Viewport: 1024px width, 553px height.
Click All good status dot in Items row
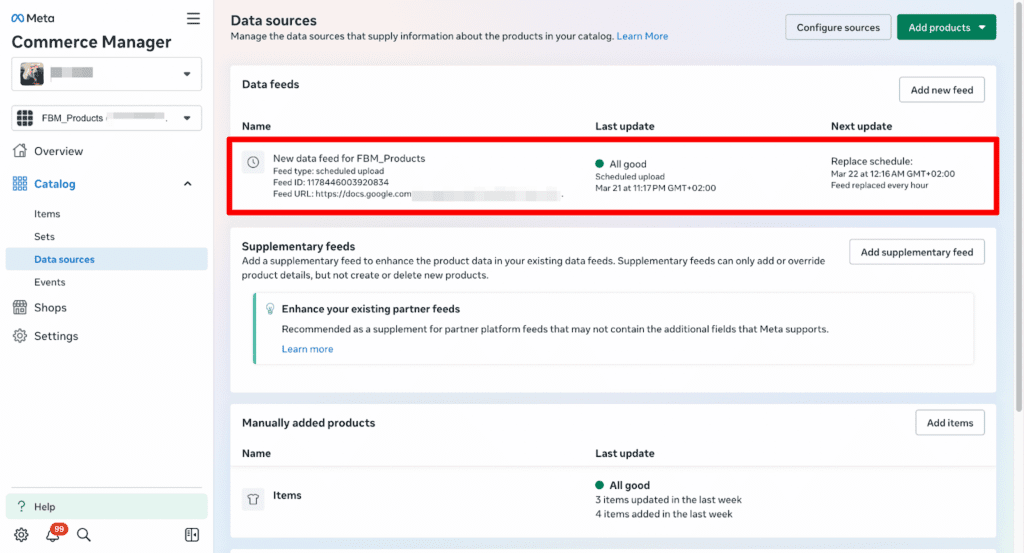(x=600, y=485)
